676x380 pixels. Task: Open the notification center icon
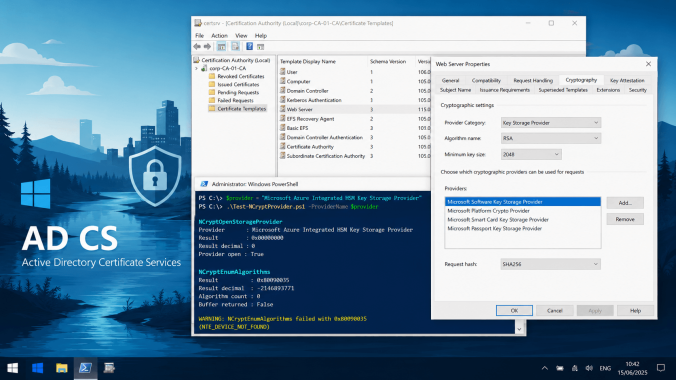click(661, 368)
